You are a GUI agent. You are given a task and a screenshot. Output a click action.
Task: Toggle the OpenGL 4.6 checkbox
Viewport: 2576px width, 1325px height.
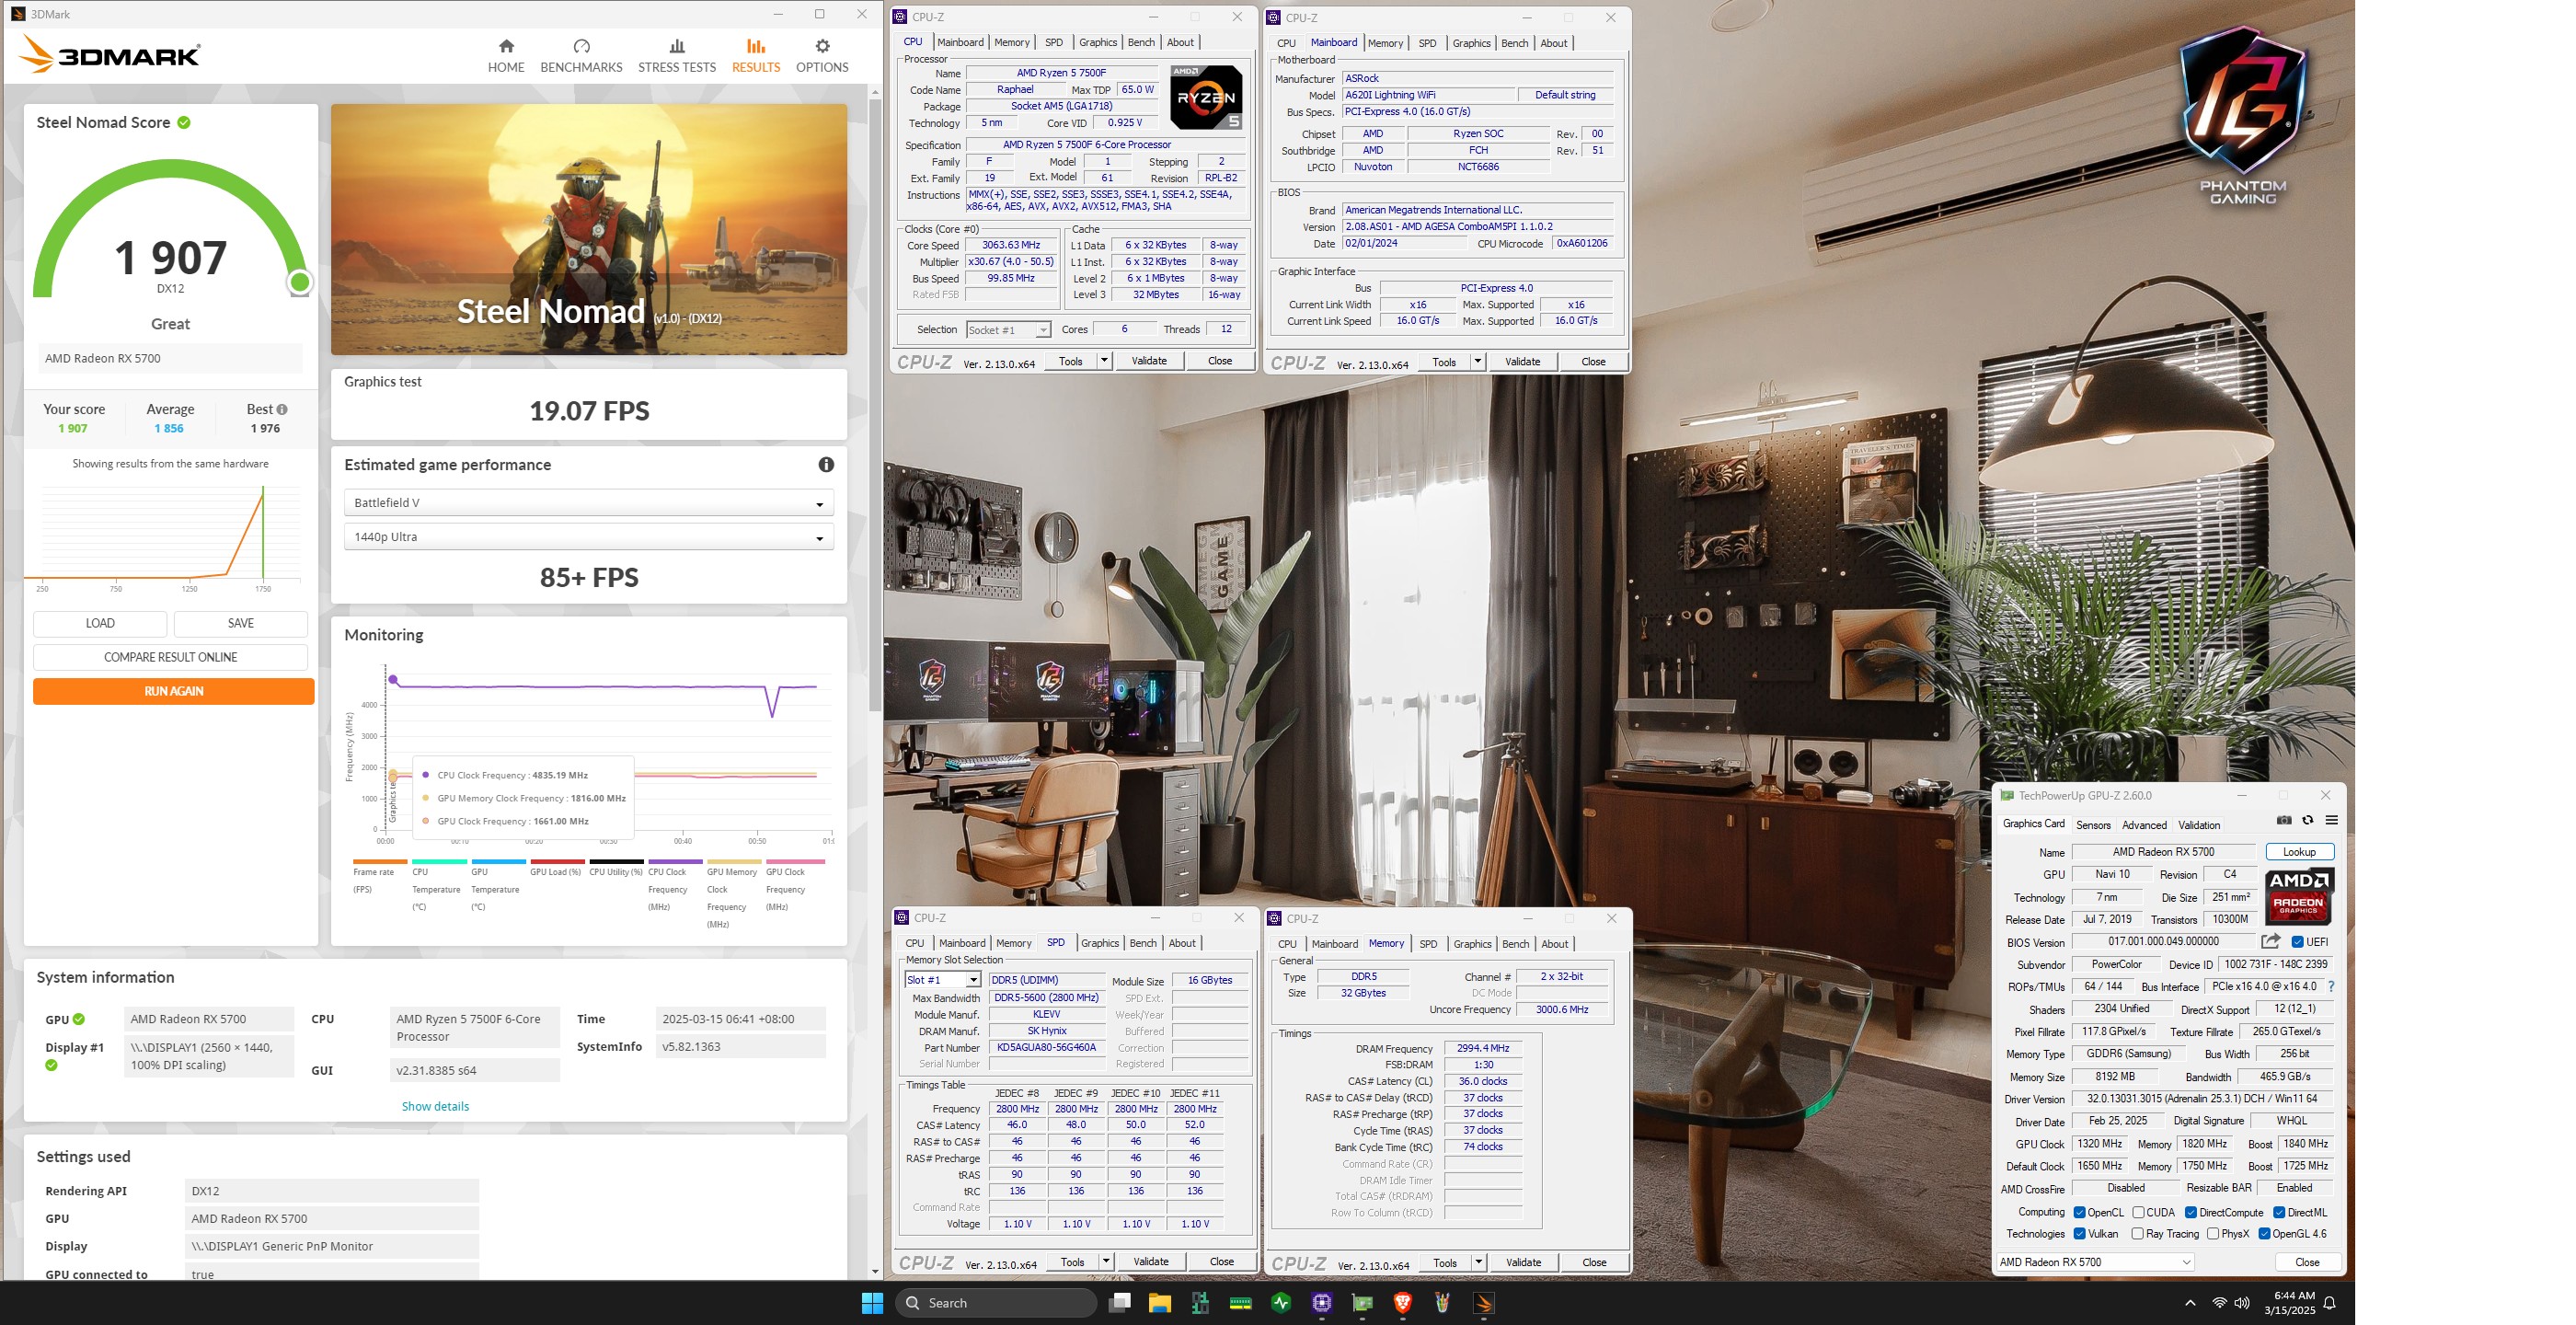point(2264,1233)
